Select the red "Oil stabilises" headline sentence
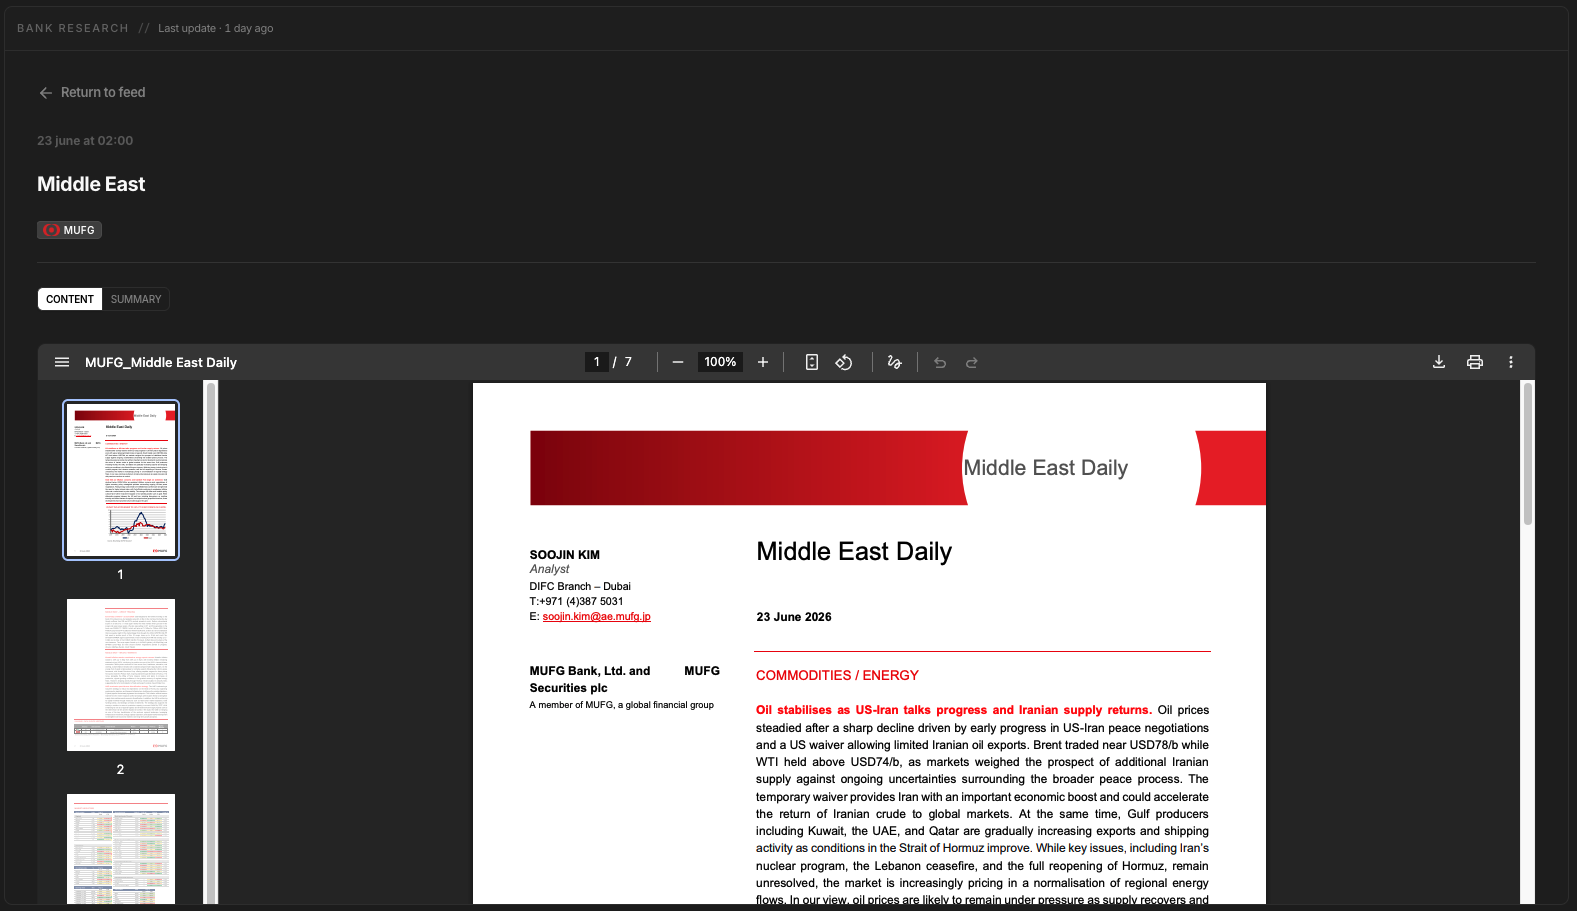The width and height of the screenshot is (1577, 911). click(954, 710)
